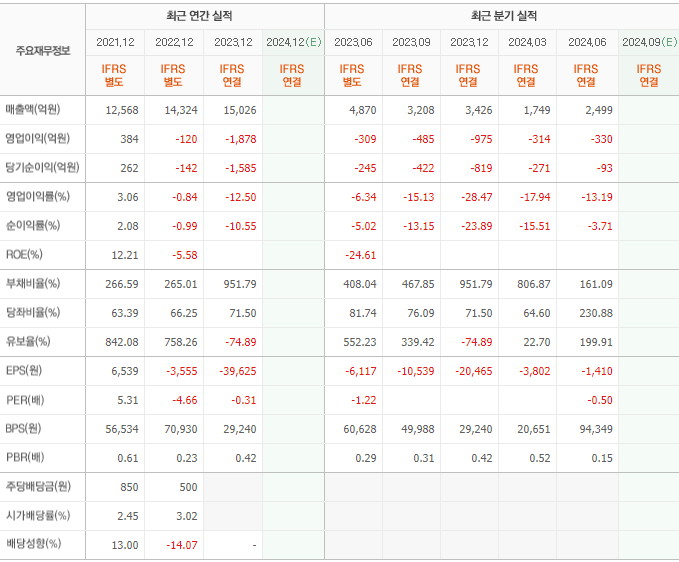679x562 pixels.
Task: Click the -14.07 payout ratio value
Action: (x=182, y=546)
